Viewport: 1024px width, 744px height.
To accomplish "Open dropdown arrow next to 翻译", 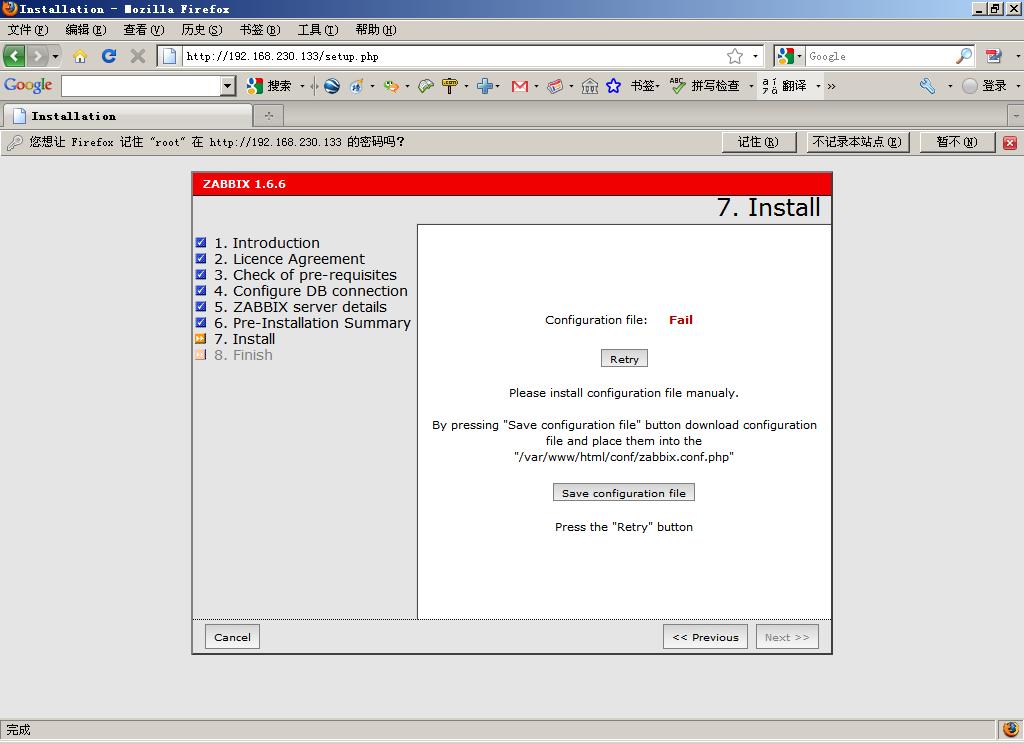I will [x=818, y=86].
